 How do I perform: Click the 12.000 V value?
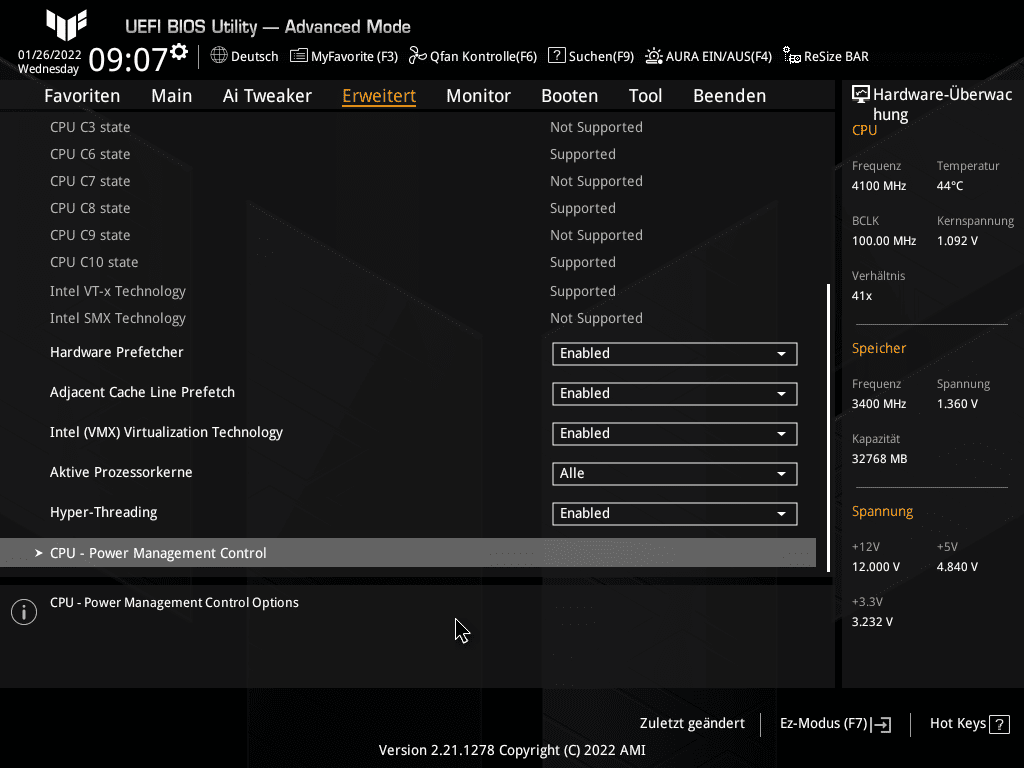click(x=876, y=567)
